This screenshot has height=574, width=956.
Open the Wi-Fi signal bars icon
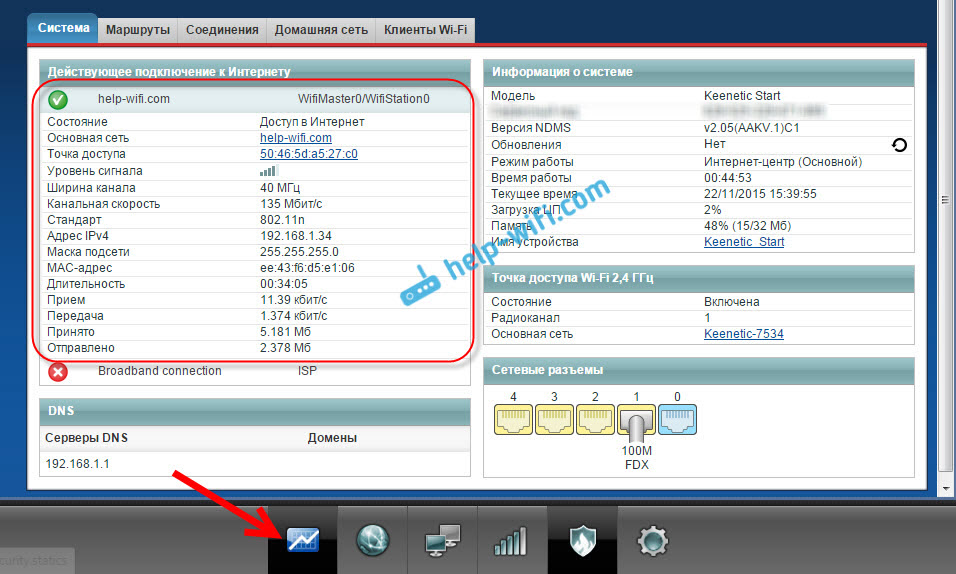[511, 541]
